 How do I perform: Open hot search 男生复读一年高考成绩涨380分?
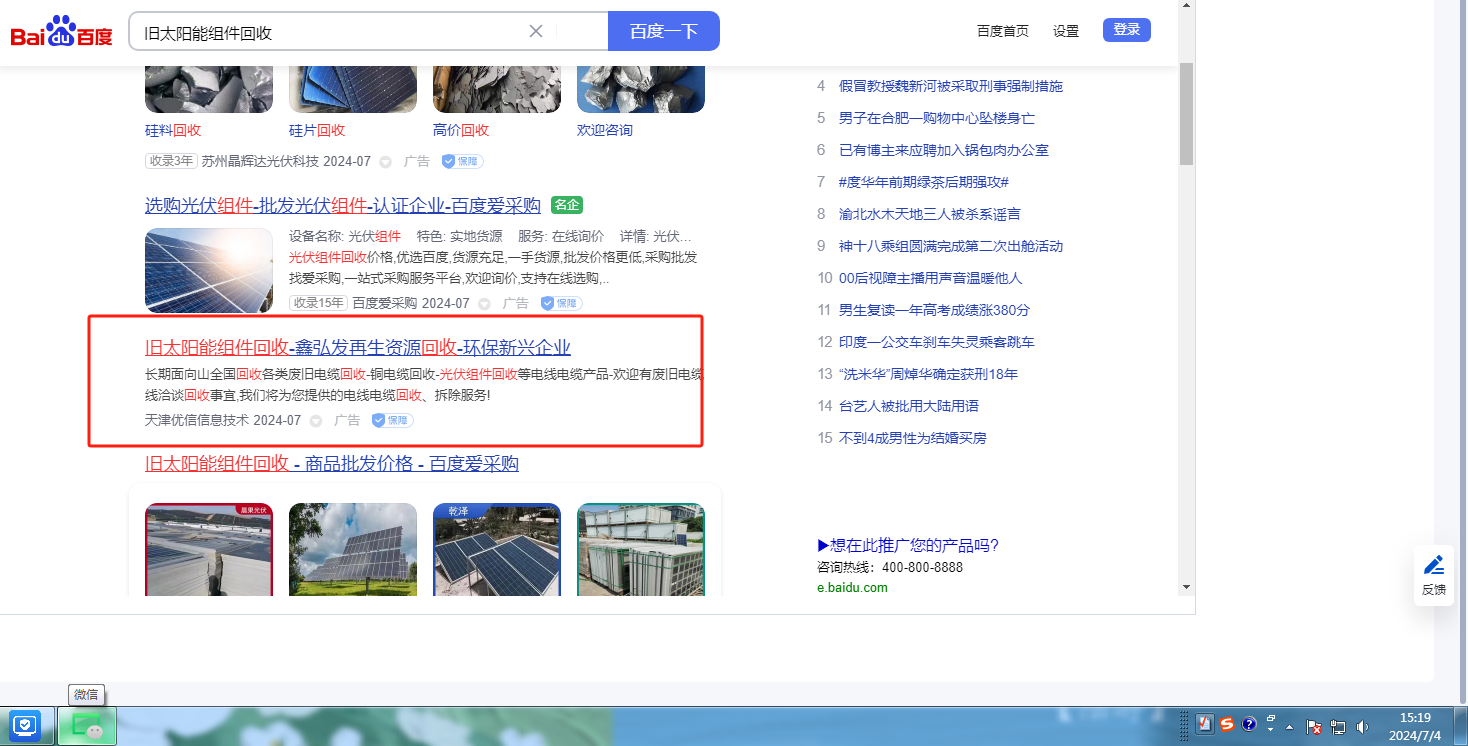pyautogui.click(x=934, y=310)
